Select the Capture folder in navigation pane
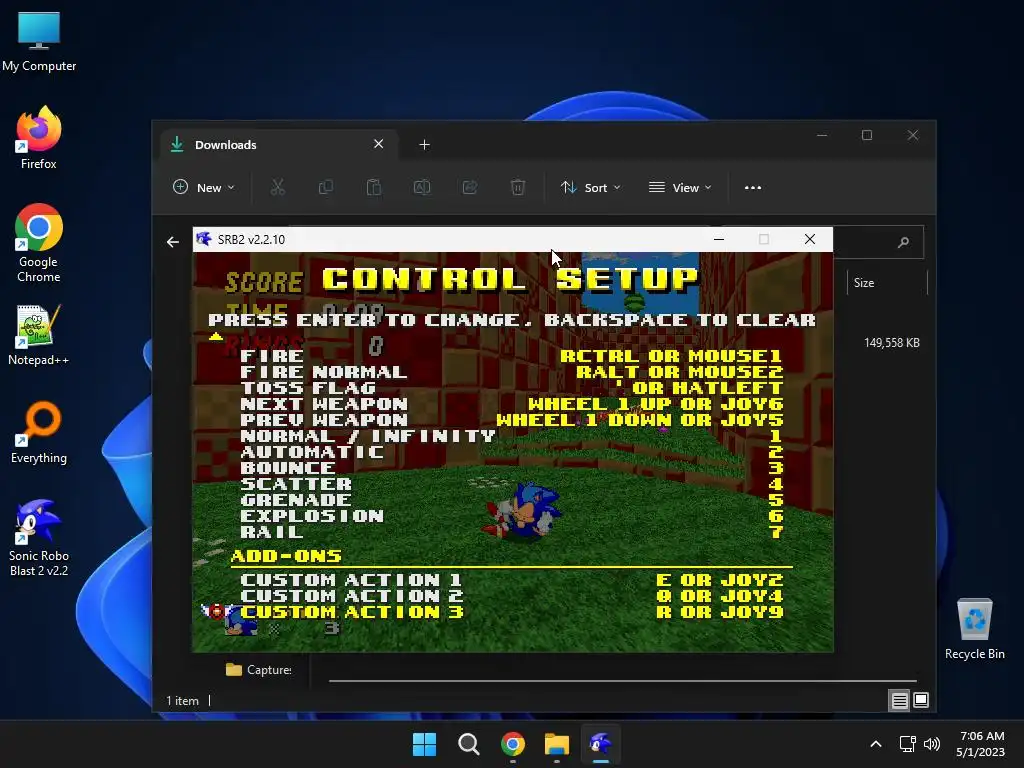 coord(259,669)
